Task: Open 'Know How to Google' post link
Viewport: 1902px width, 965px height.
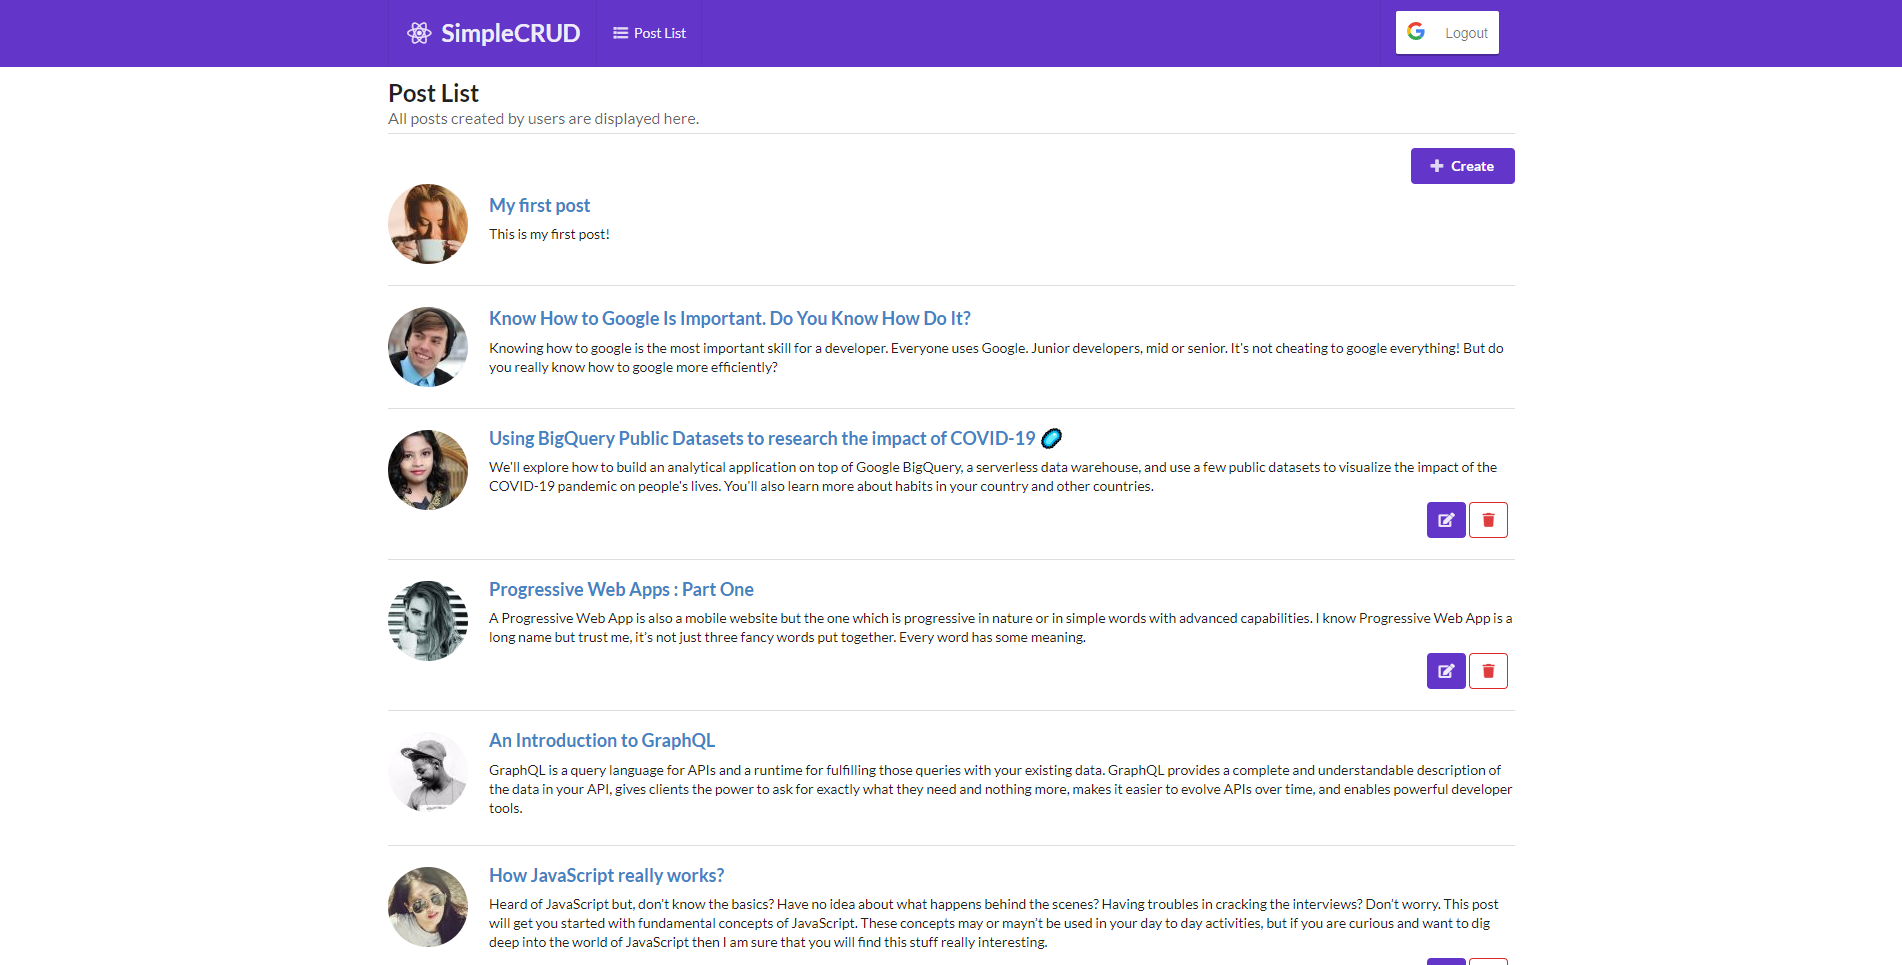Action: click(x=729, y=318)
